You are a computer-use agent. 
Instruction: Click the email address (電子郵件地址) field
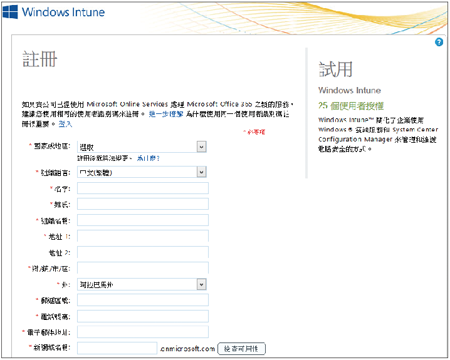point(143,332)
